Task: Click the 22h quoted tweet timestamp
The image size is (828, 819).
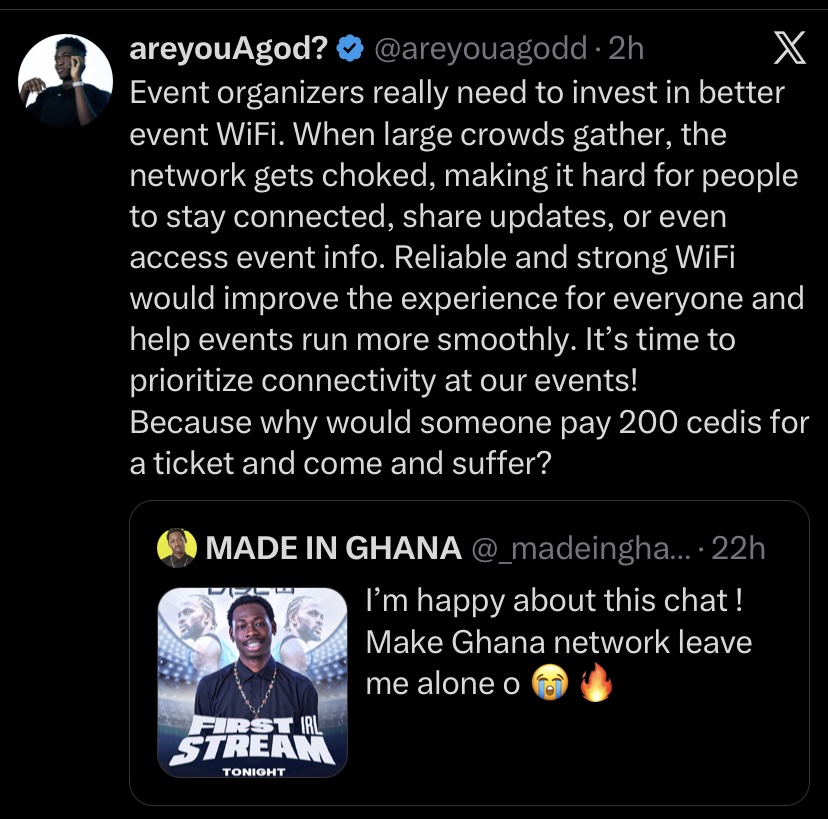Action: click(739, 548)
